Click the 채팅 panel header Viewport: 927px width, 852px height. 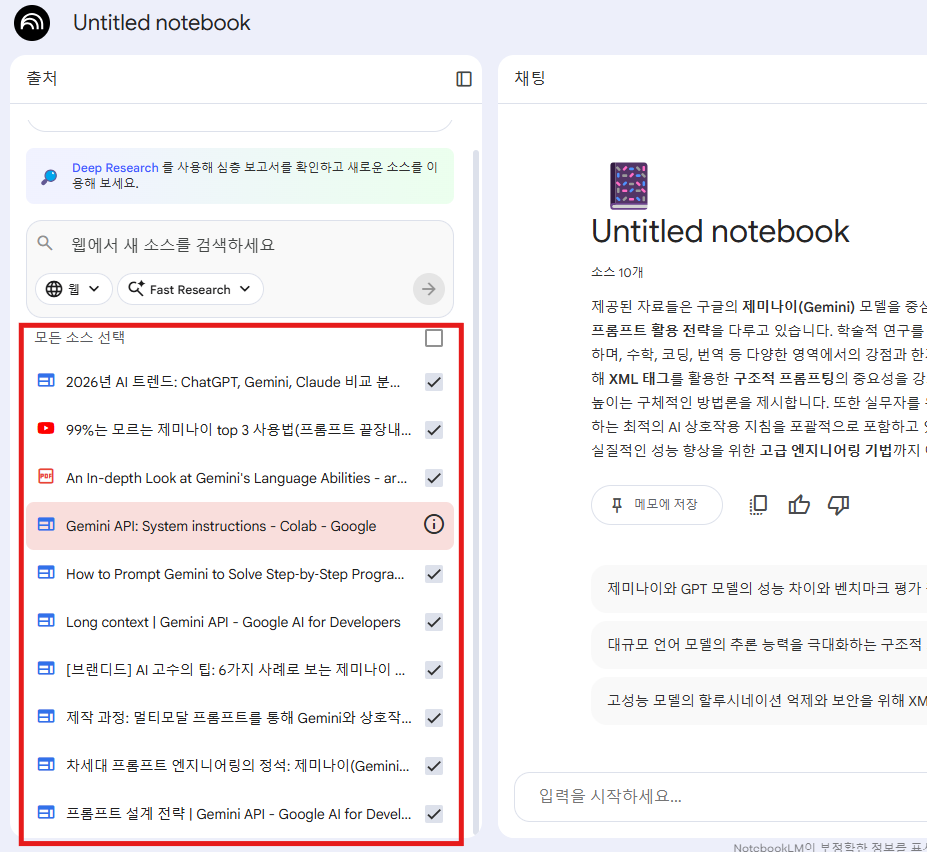[x=530, y=78]
